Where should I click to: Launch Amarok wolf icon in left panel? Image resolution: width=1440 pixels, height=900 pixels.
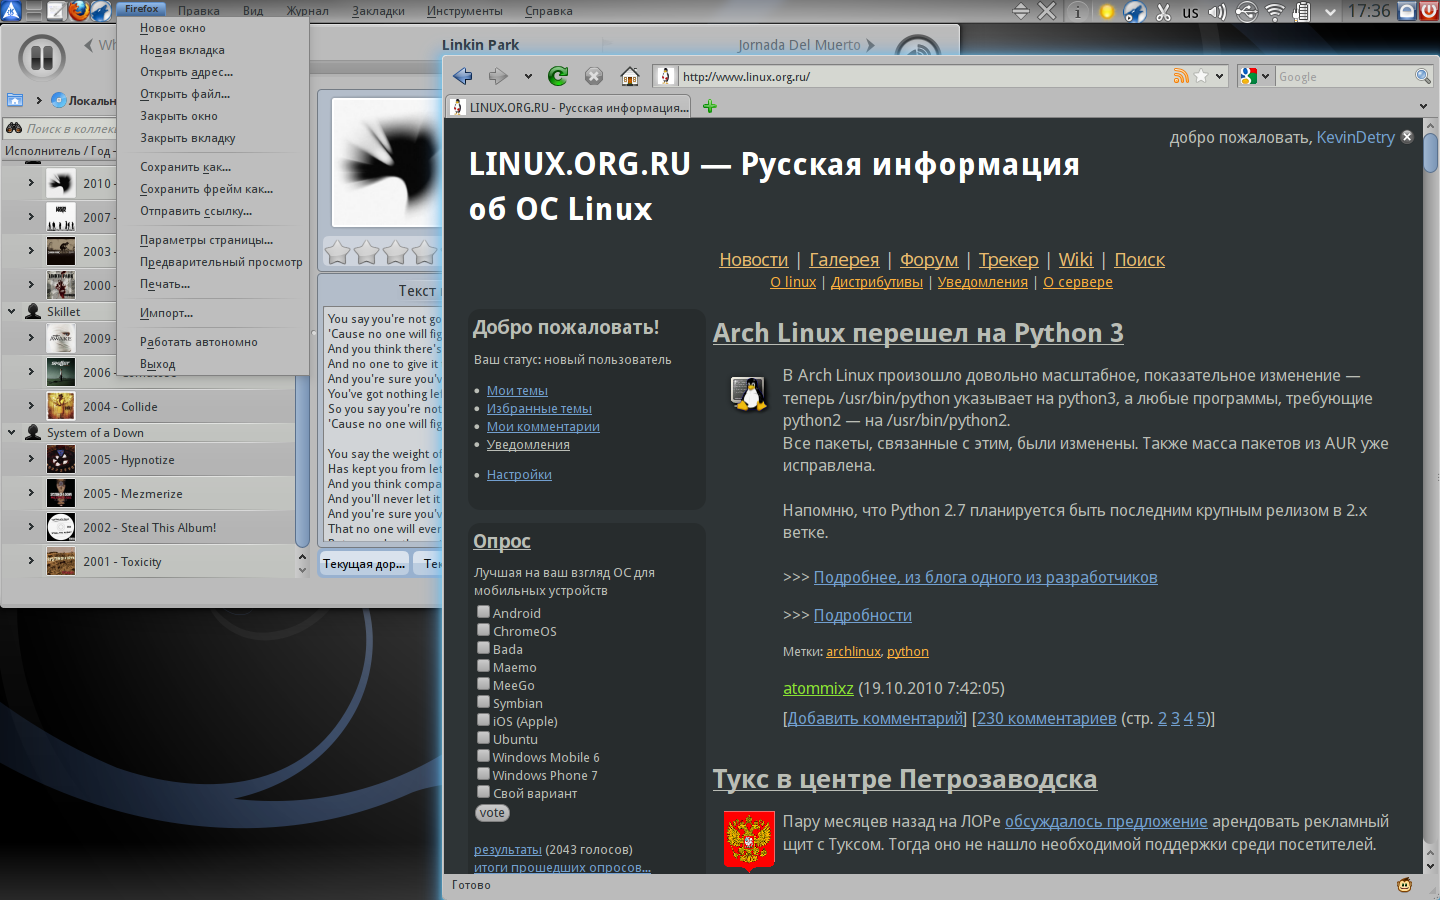pos(100,11)
